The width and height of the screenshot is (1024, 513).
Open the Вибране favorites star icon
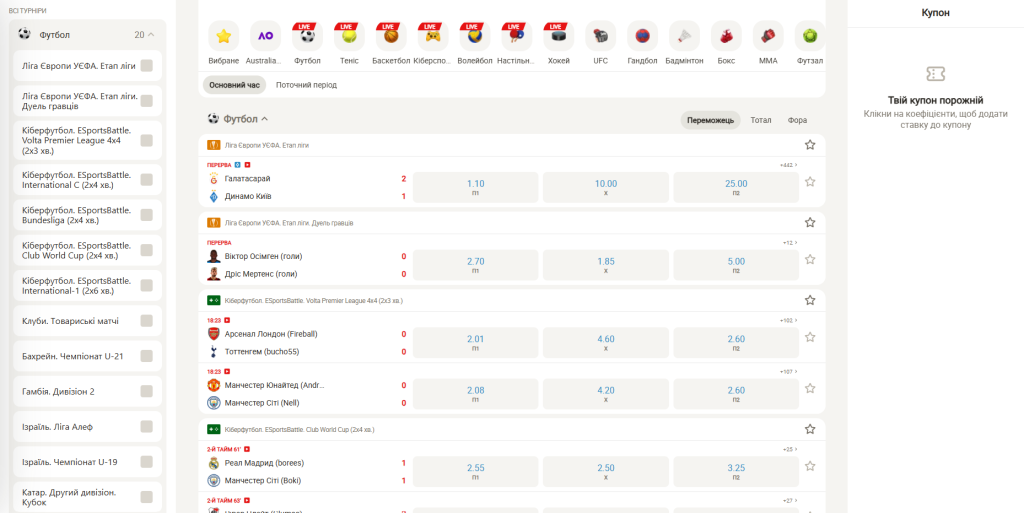[x=224, y=37]
